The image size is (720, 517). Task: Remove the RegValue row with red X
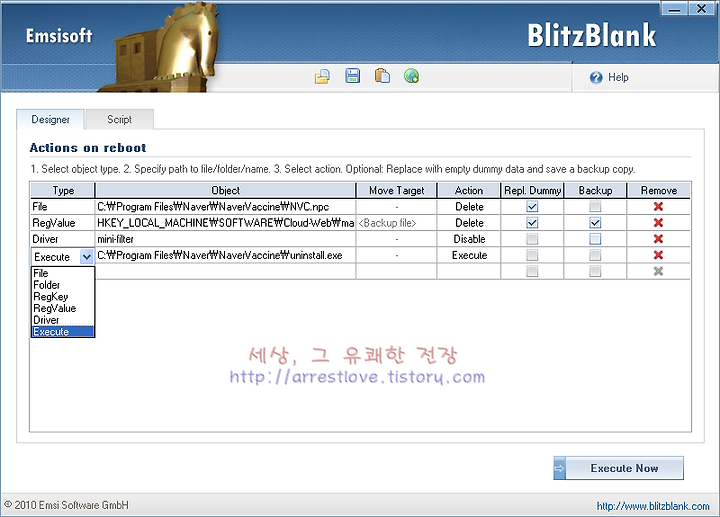pyautogui.click(x=658, y=223)
